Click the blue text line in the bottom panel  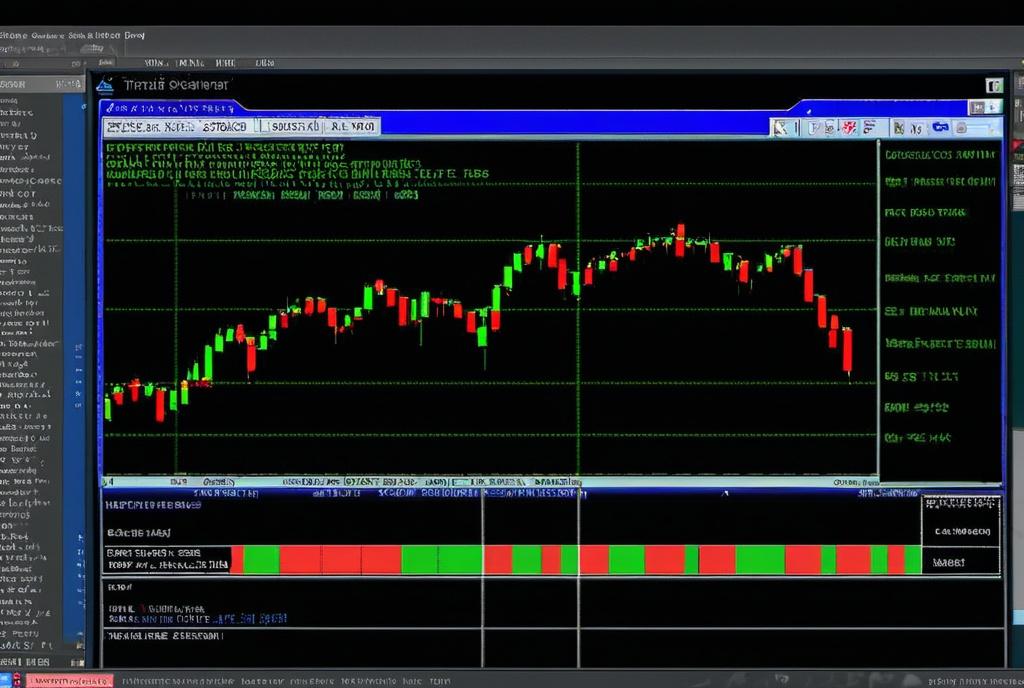[238, 619]
